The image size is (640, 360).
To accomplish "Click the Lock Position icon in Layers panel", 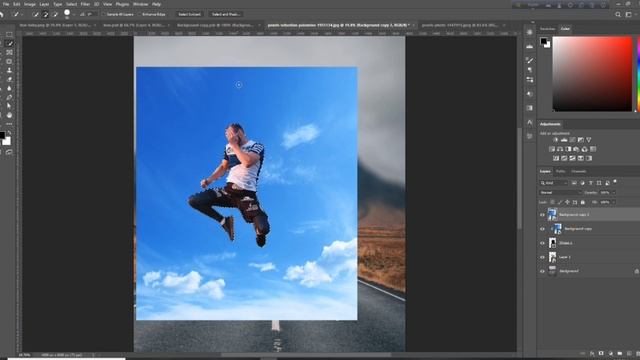I will pos(567,202).
